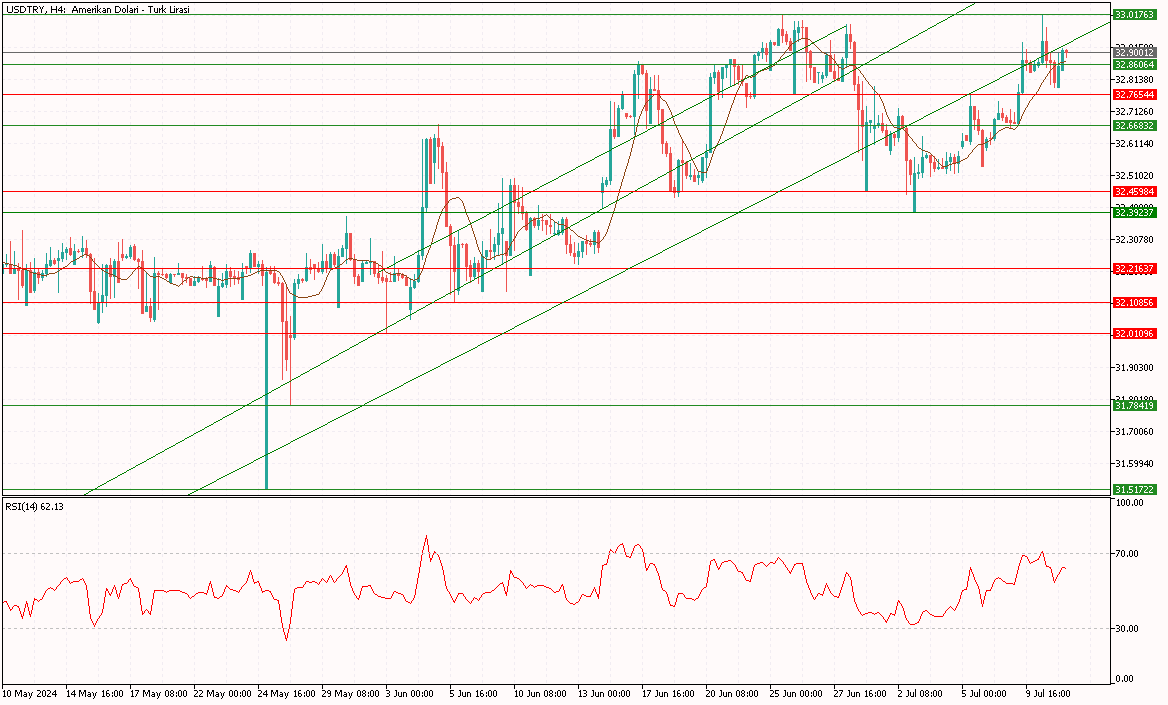Click the 30.00 RSI oversold level value
Viewport: 1168px width, 705px height.
coord(1128,629)
